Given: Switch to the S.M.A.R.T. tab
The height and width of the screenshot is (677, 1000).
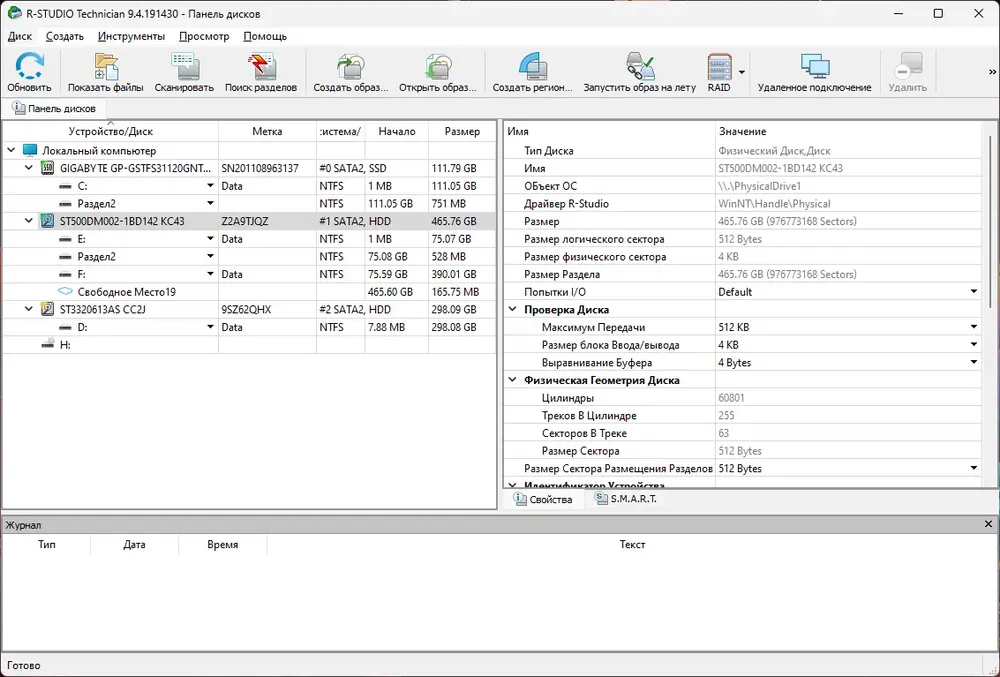Looking at the screenshot, I should [x=626, y=499].
